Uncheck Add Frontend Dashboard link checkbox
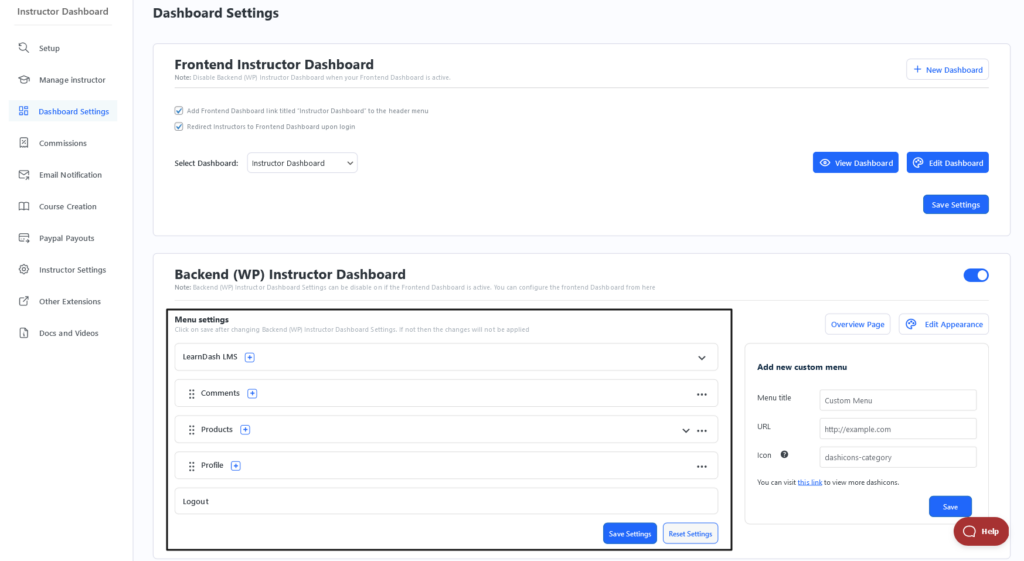The image size is (1024, 561). pos(178,110)
